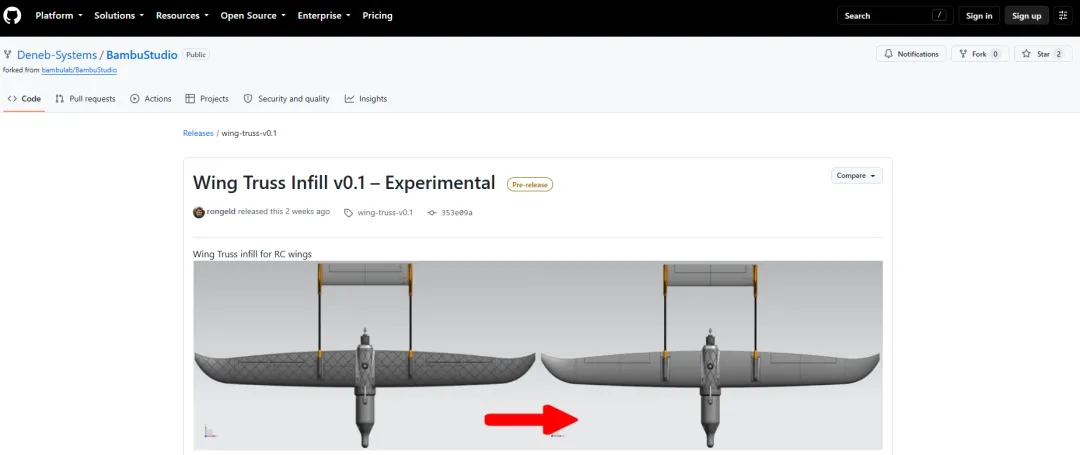This screenshot has height=455, width=1080.
Task: Click the 'Wing Truss infill for RC wings' text
Action: tap(253, 254)
